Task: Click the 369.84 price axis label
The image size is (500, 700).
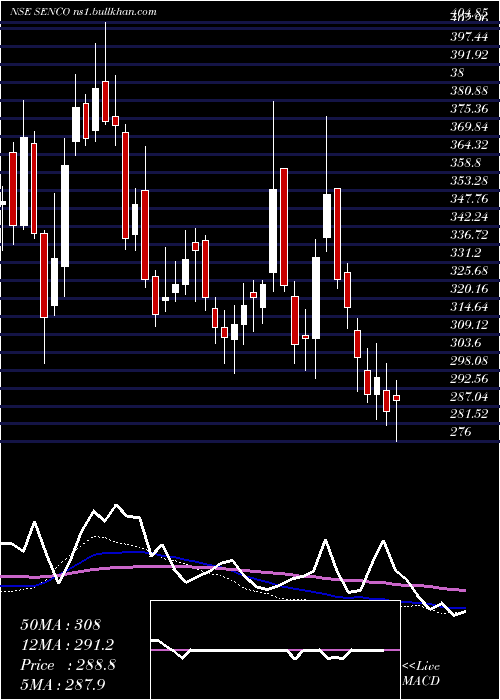Action: coord(469,127)
